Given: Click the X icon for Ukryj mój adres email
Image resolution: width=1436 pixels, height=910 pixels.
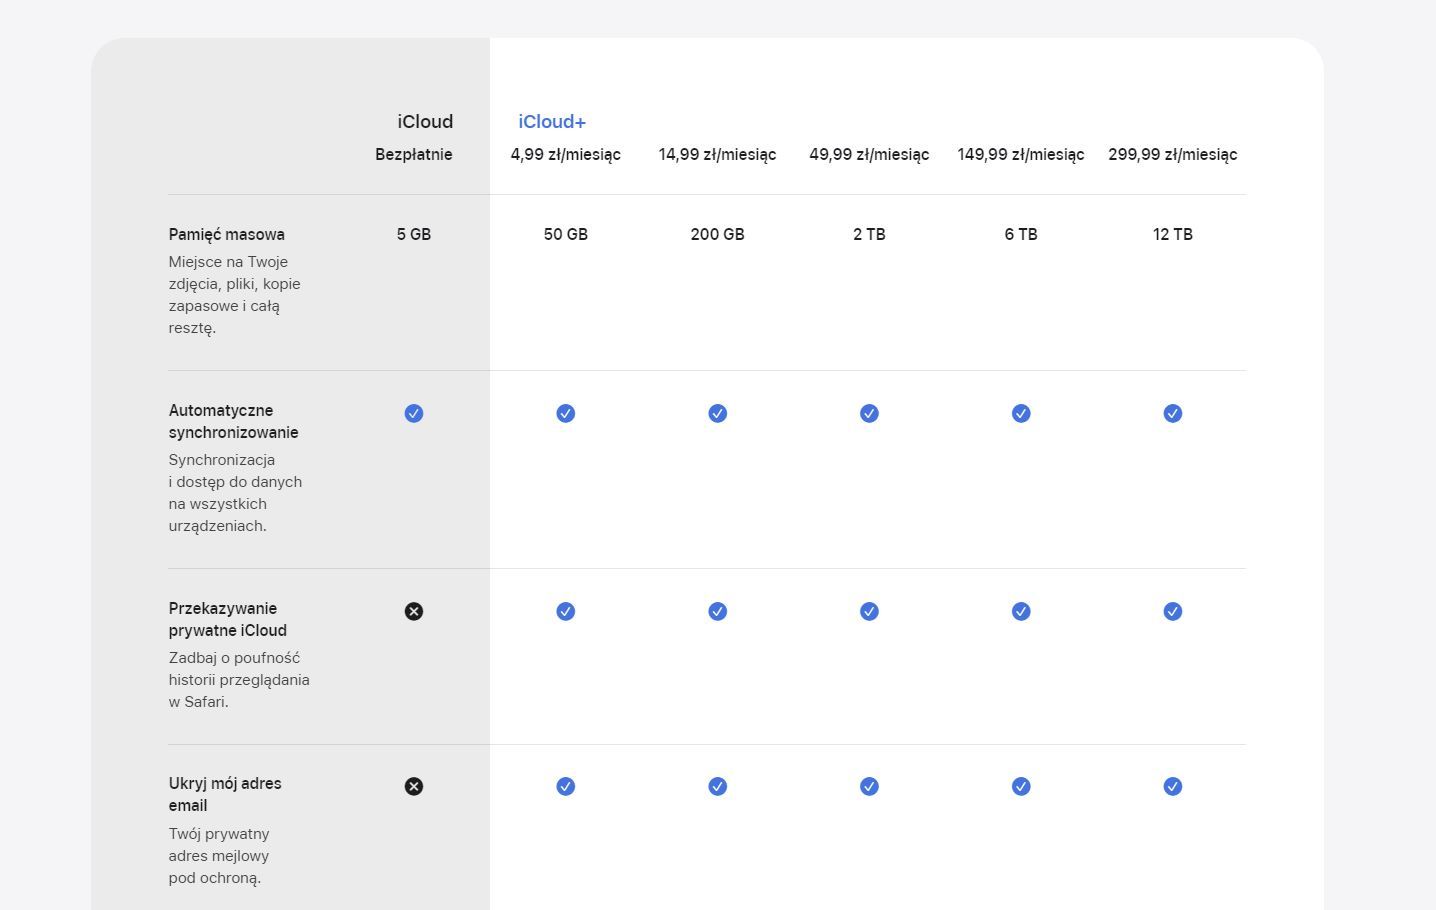Looking at the screenshot, I should coord(414,786).
